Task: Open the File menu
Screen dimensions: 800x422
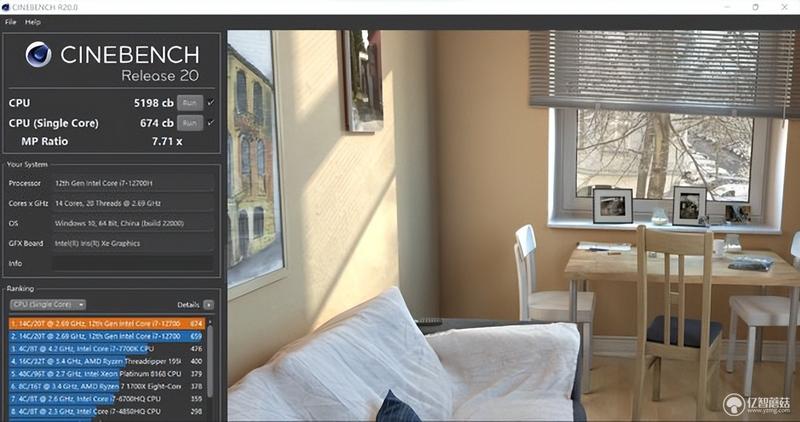Action: coord(10,22)
